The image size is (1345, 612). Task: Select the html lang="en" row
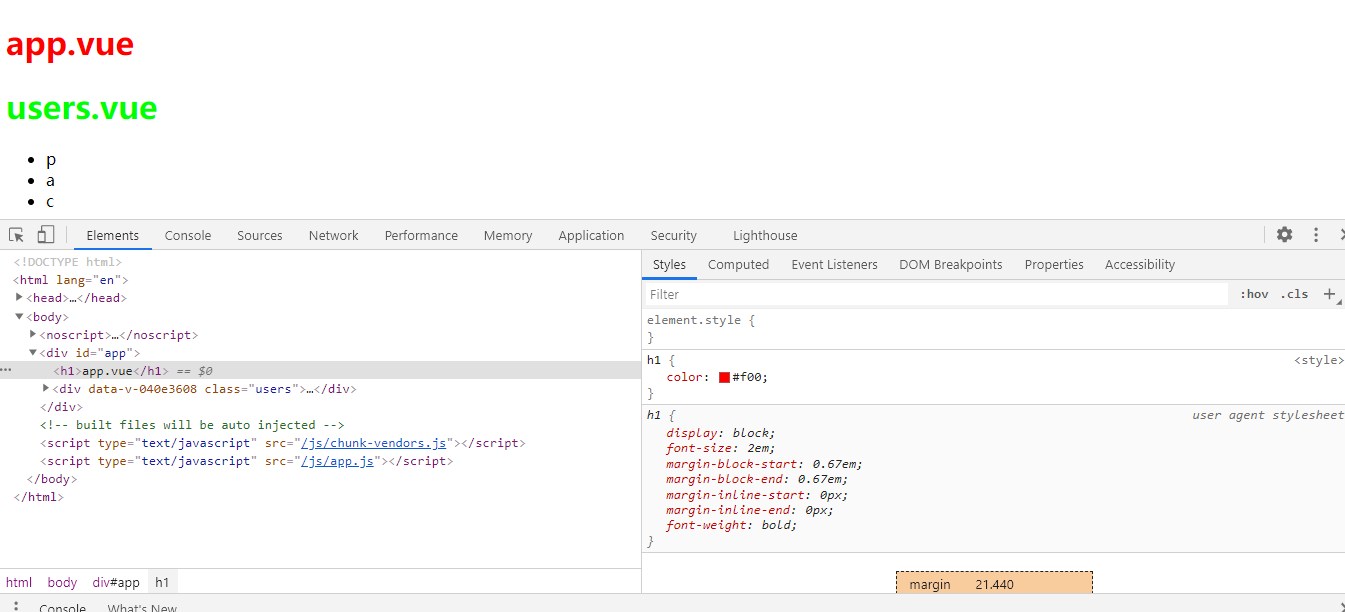point(320,280)
